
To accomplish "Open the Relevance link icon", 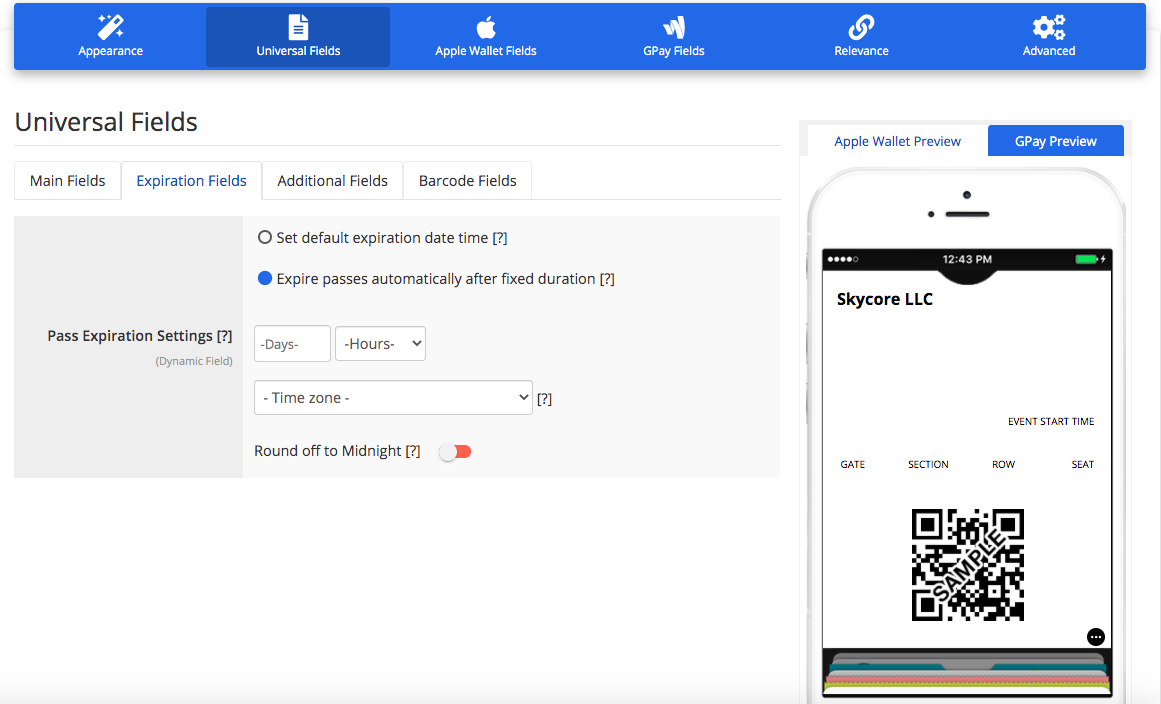I will pyautogui.click(x=861, y=27).
